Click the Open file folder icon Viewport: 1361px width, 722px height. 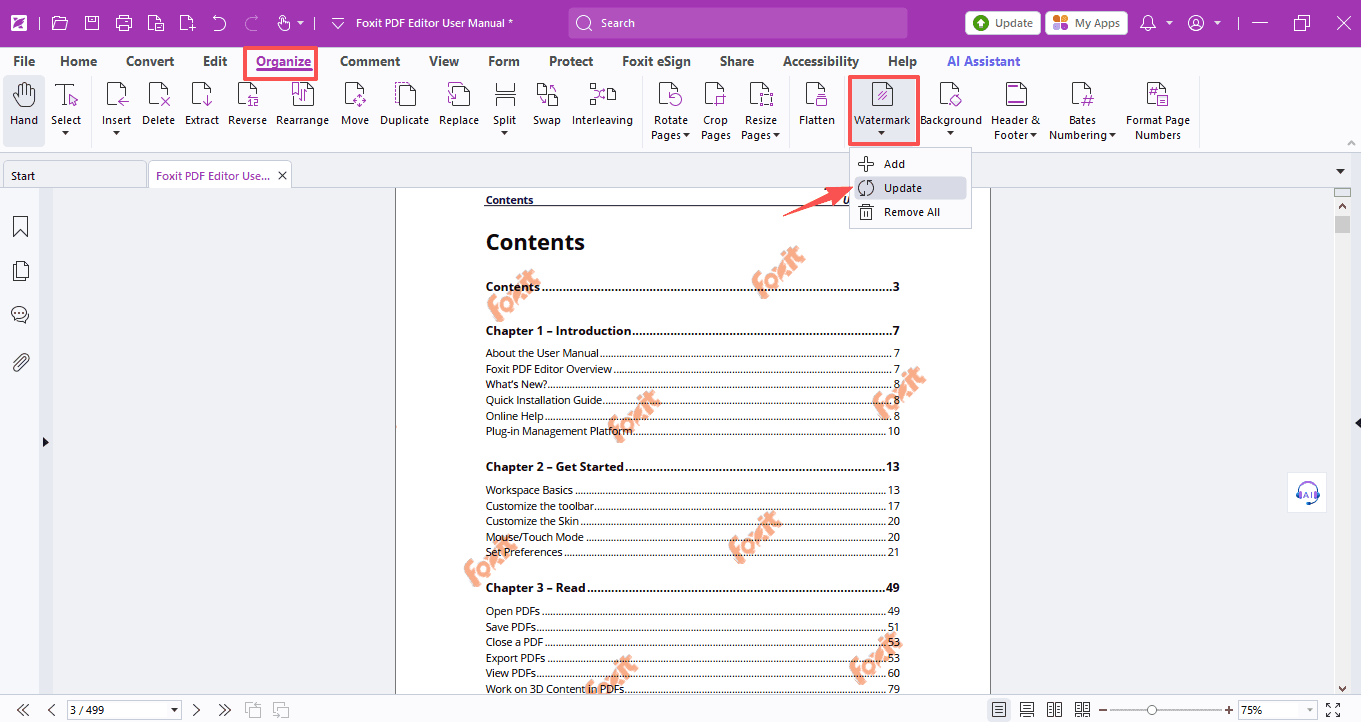[x=60, y=23]
